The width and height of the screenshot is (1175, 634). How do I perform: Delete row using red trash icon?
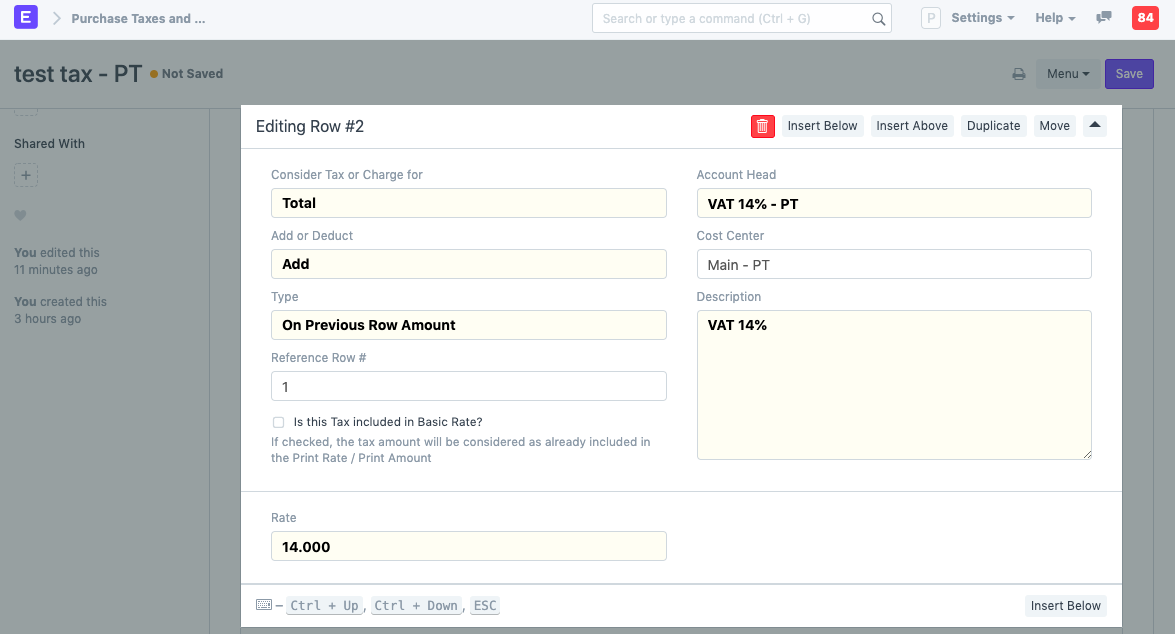tap(762, 126)
